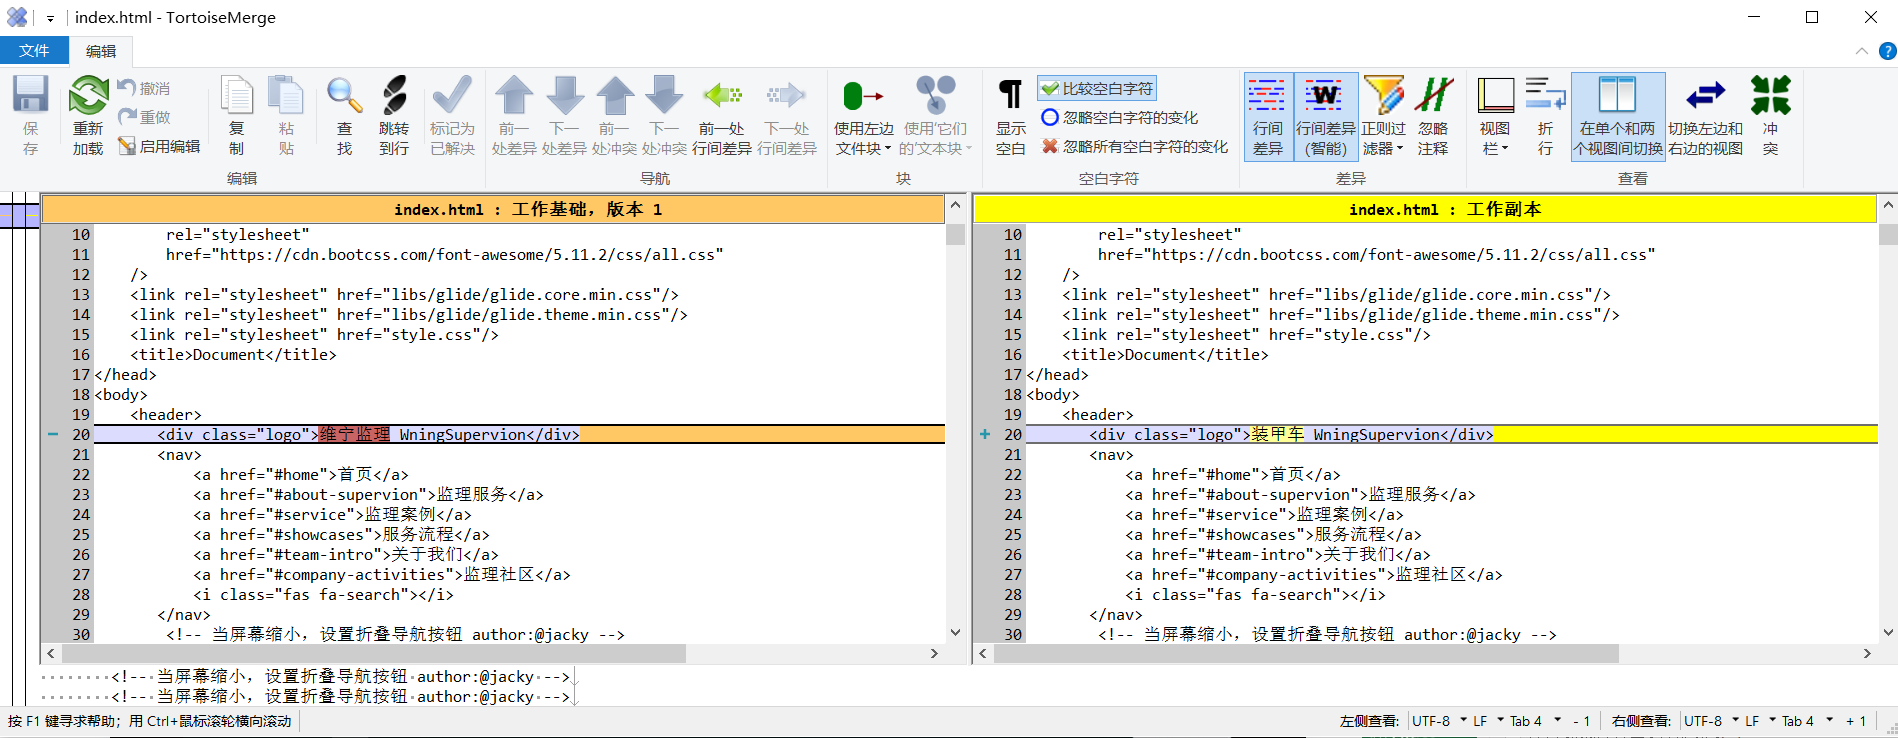Swap left and right views (切换左边和右边的视图)
The width and height of the screenshot is (1898, 738).
tap(1706, 117)
